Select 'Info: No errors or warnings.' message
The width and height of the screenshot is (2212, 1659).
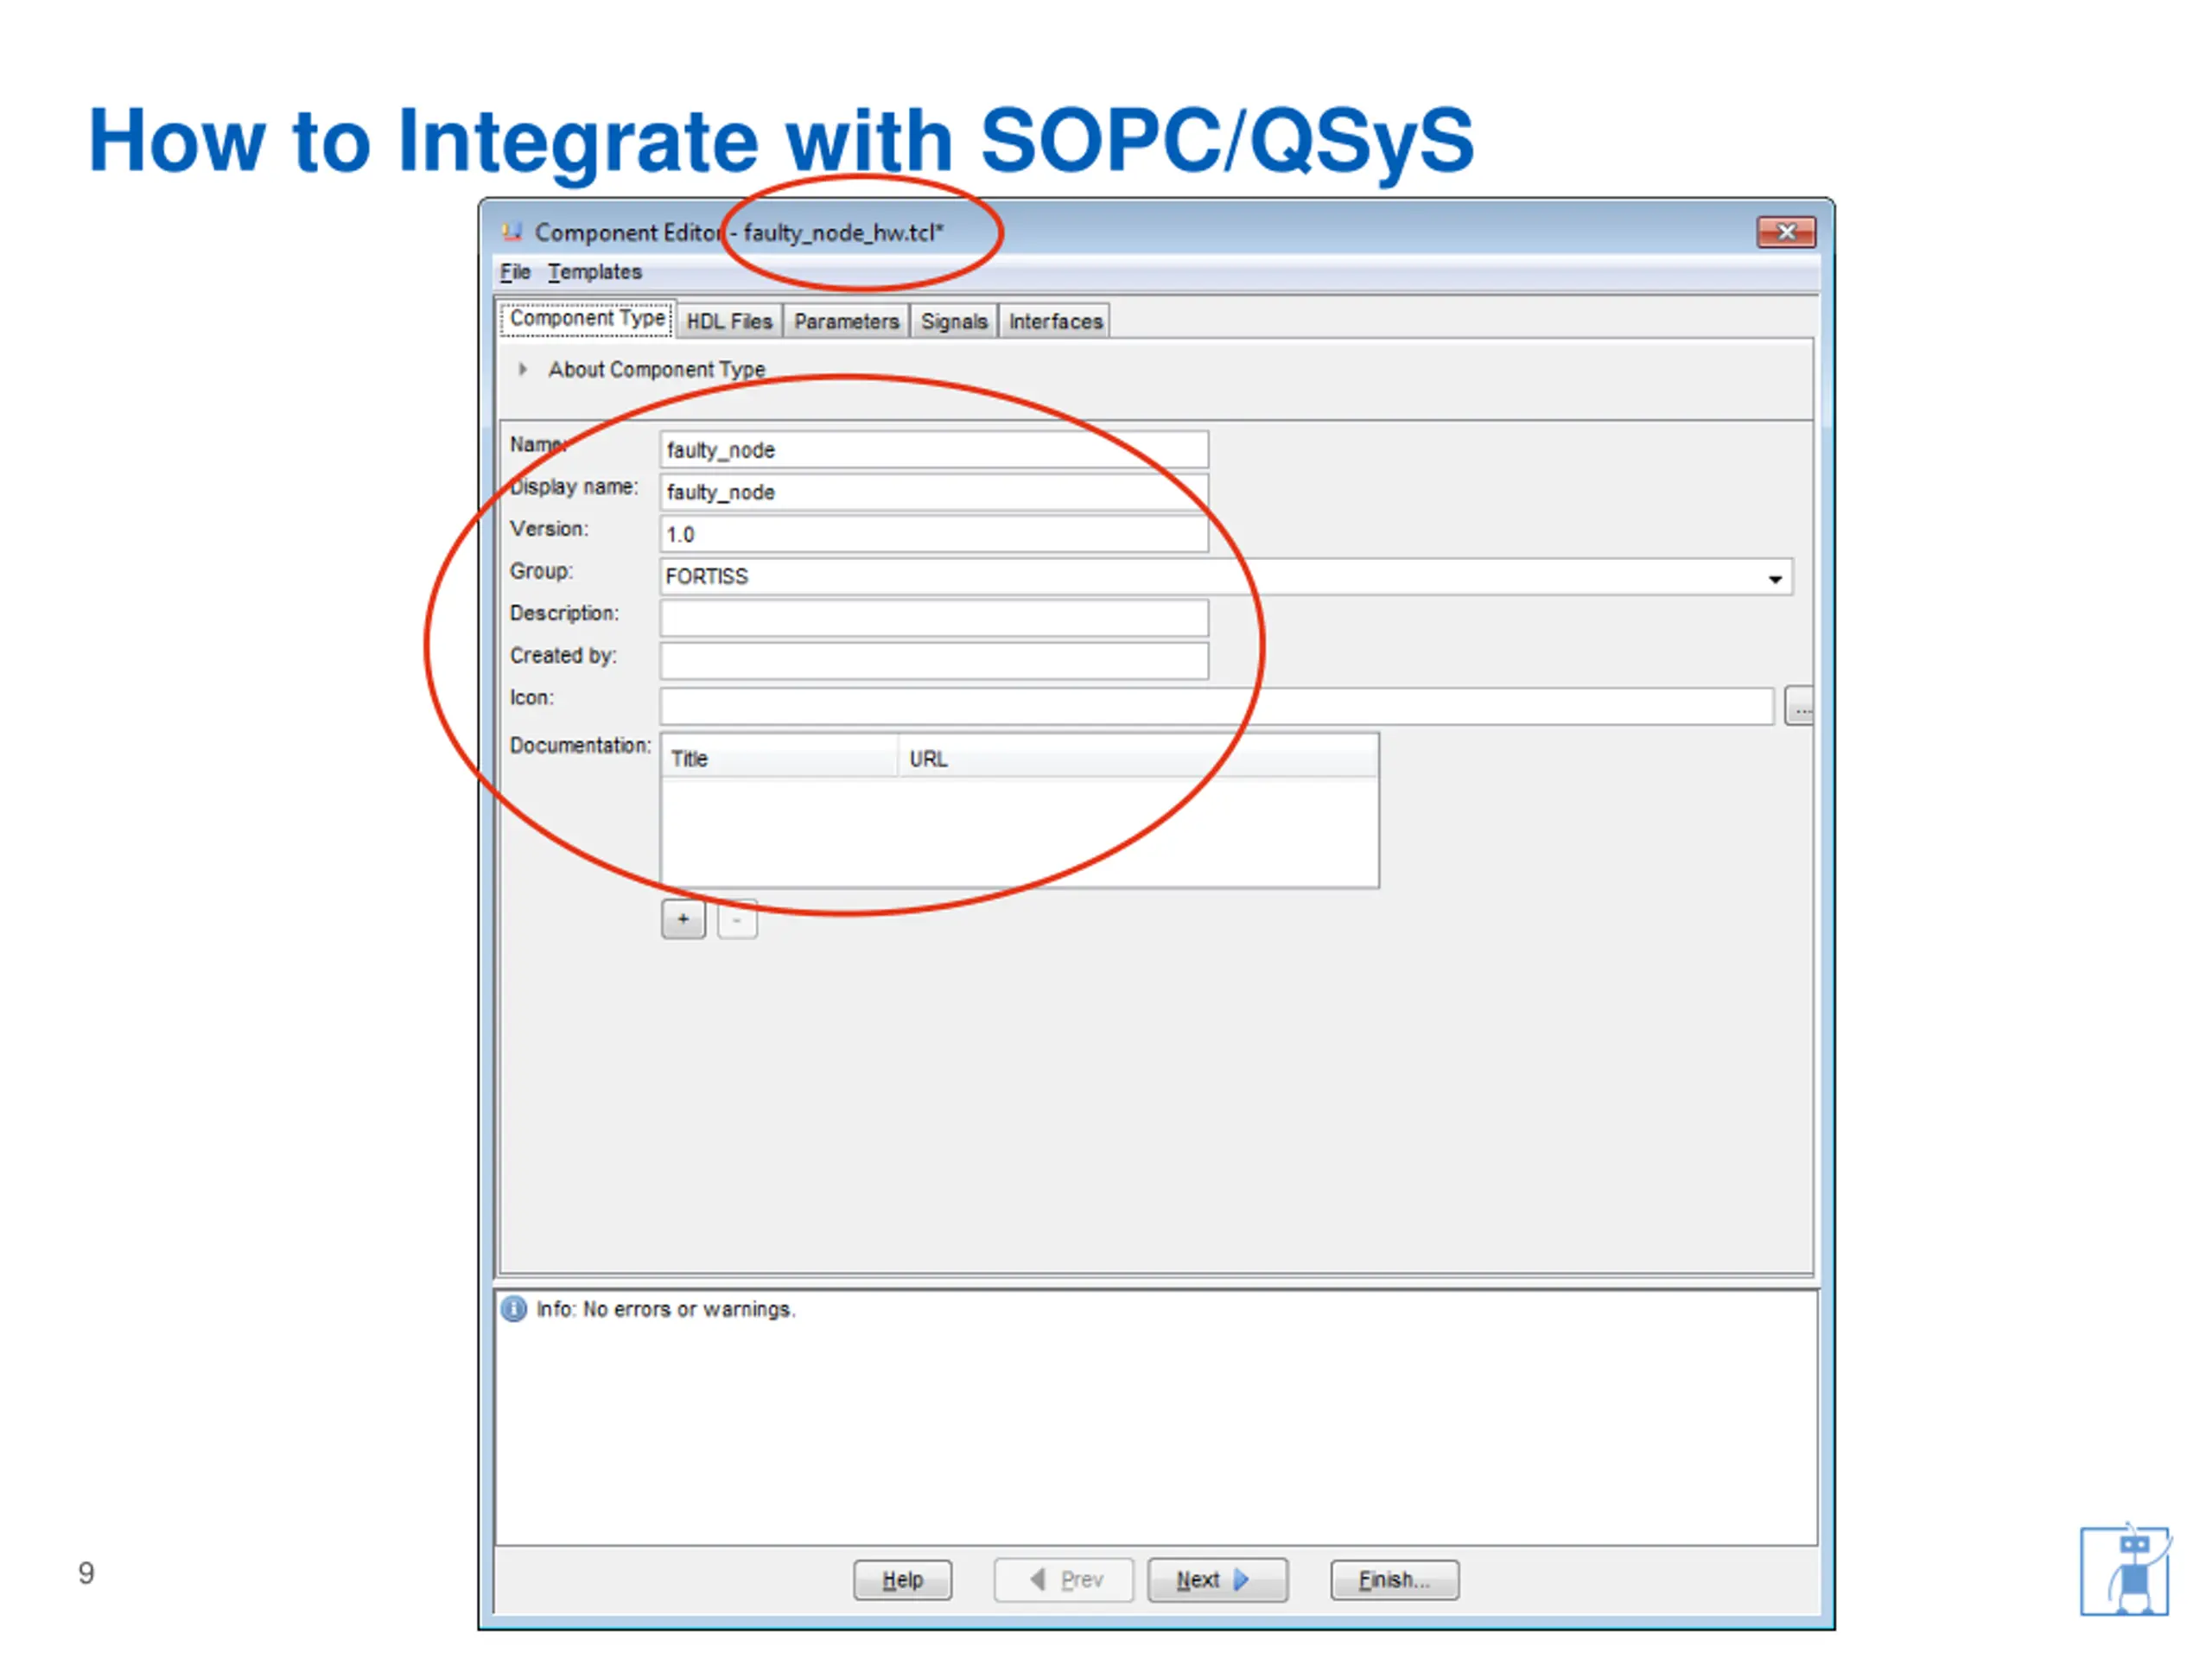[x=666, y=1309]
